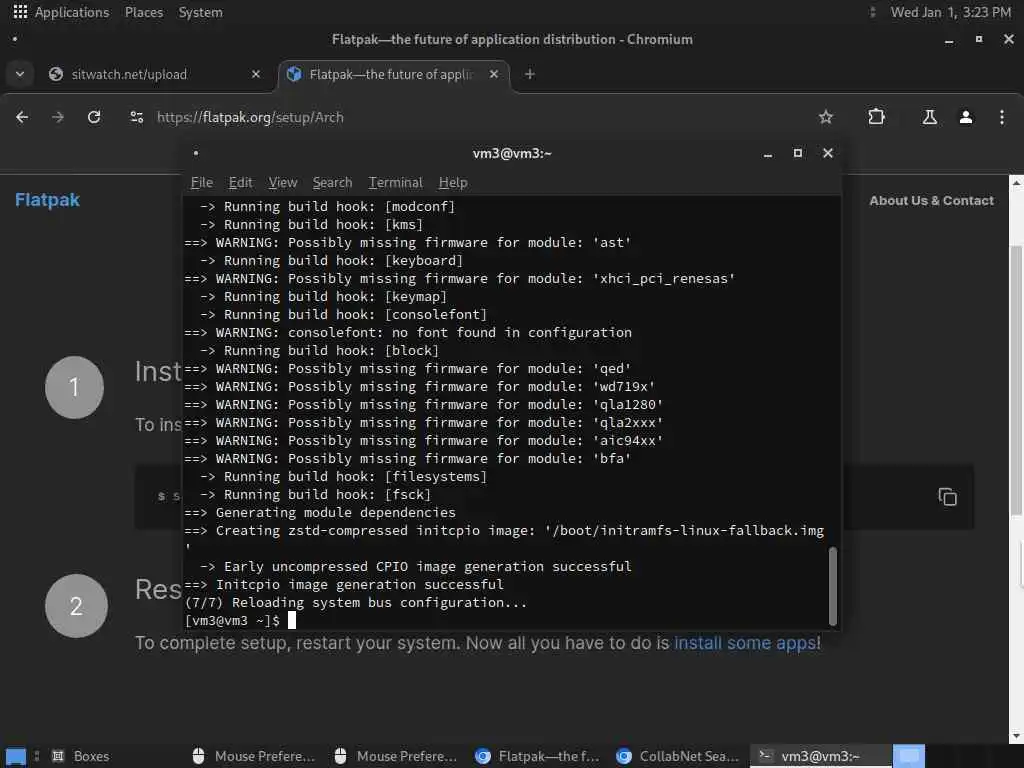Open a new Chromium tab

pyautogui.click(x=530, y=74)
